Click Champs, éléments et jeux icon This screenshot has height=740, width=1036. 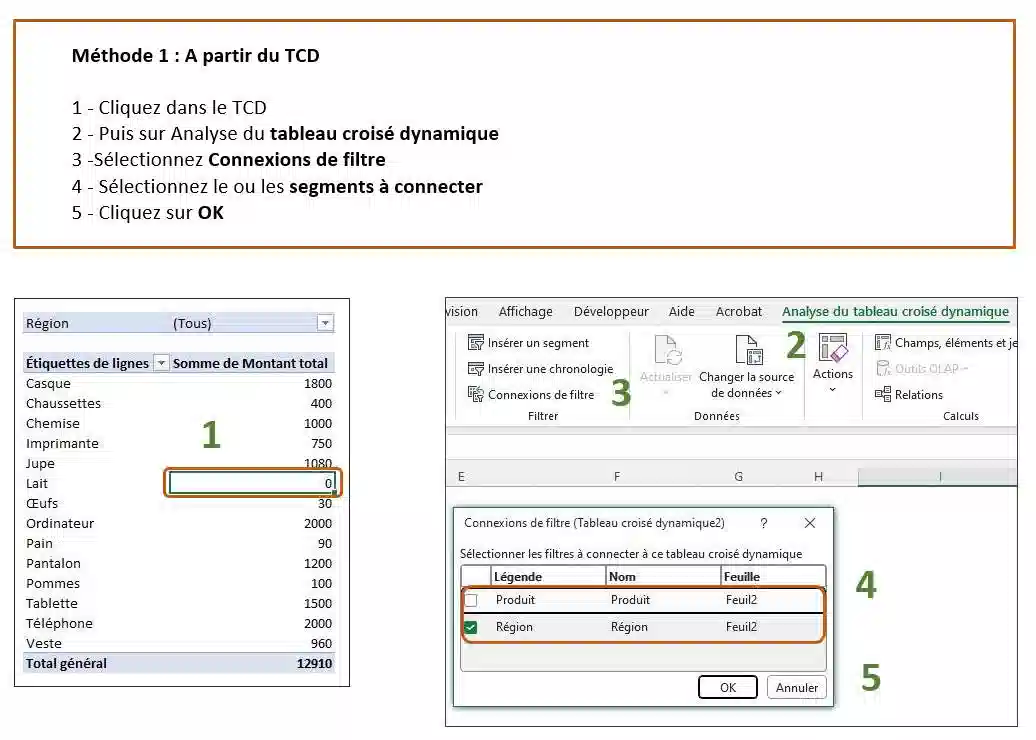coord(883,342)
